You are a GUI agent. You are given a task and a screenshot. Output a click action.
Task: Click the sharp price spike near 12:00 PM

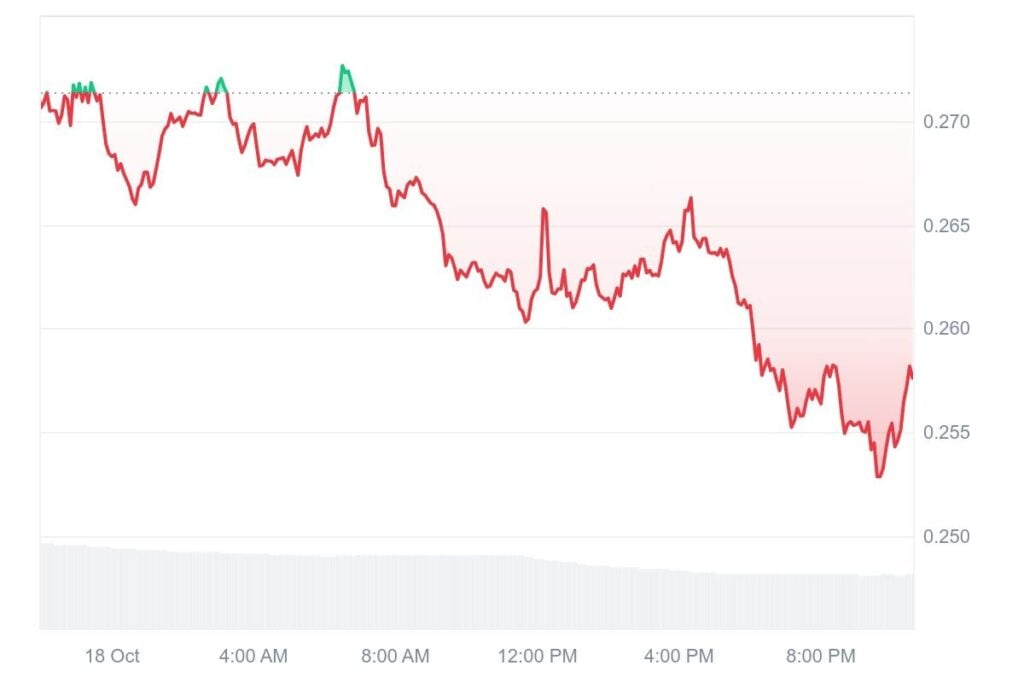tap(544, 209)
